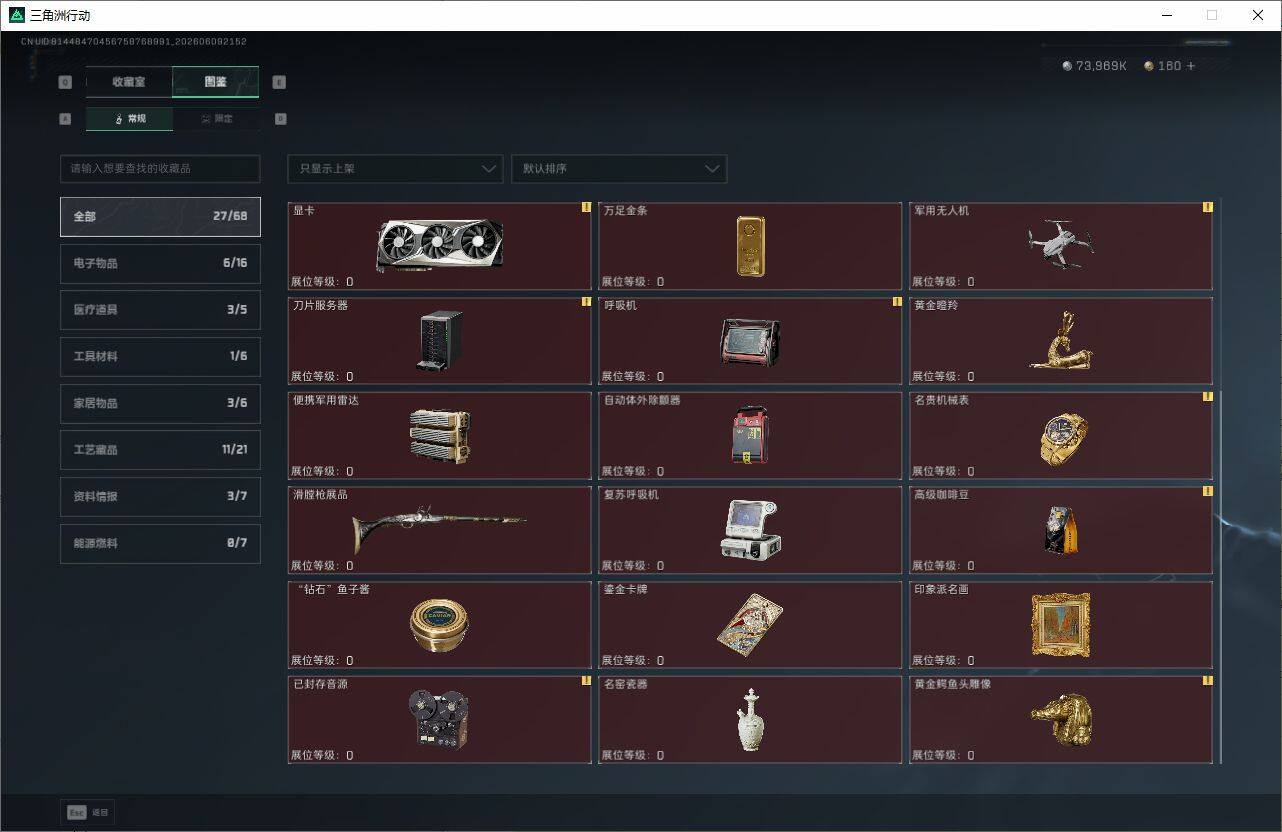
Task: Click the yellow alert badge on 显卡
Action: [x=586, y=208]
